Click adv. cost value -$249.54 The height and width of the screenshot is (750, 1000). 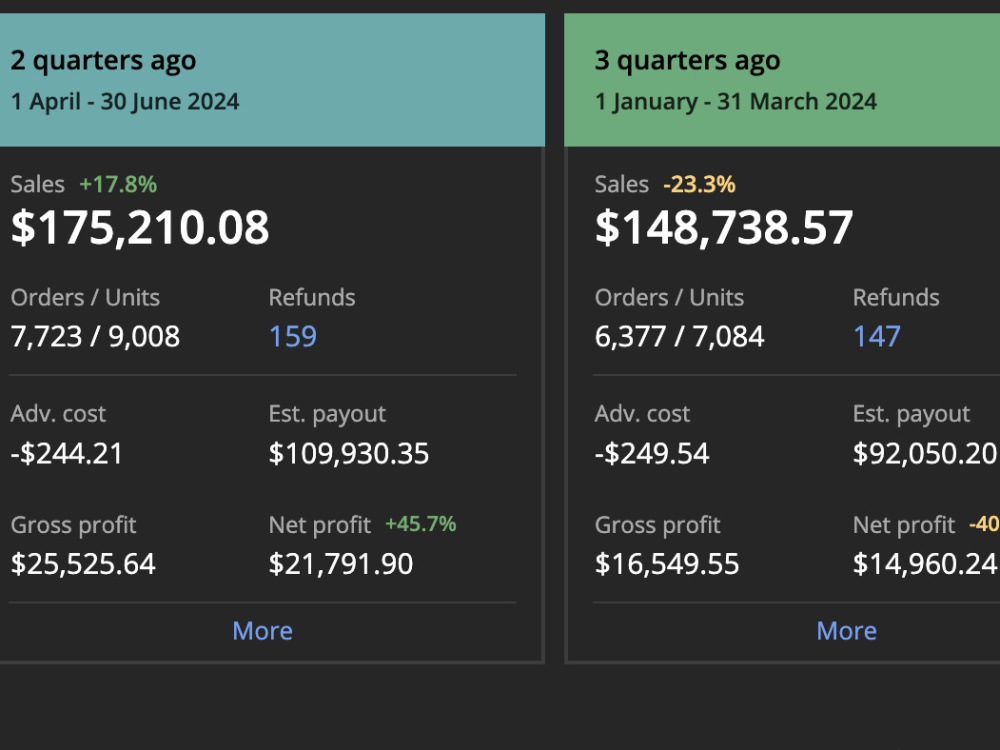pyautogui.click(x=651, y=453)
